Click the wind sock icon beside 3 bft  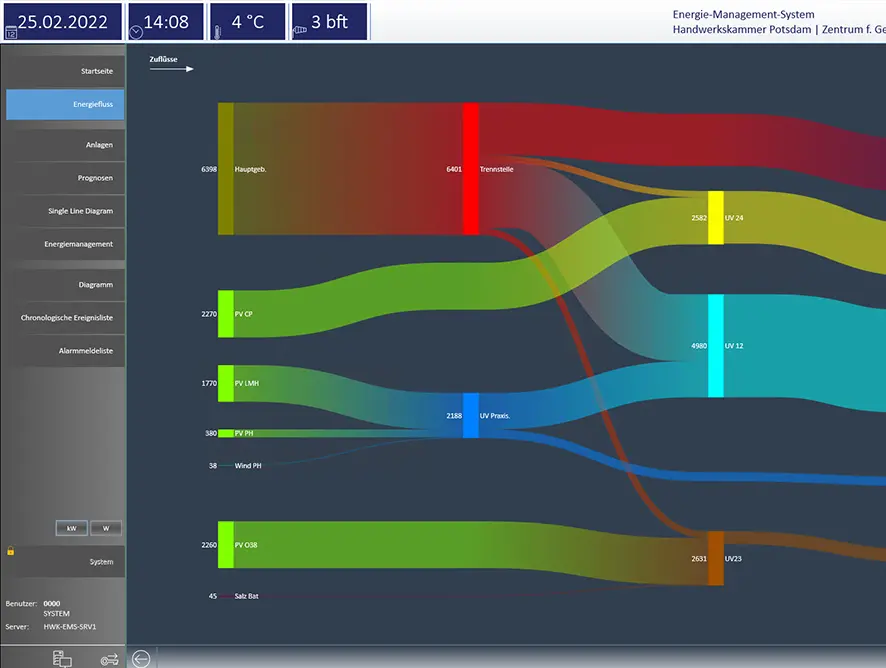click(x=300, y=29)
